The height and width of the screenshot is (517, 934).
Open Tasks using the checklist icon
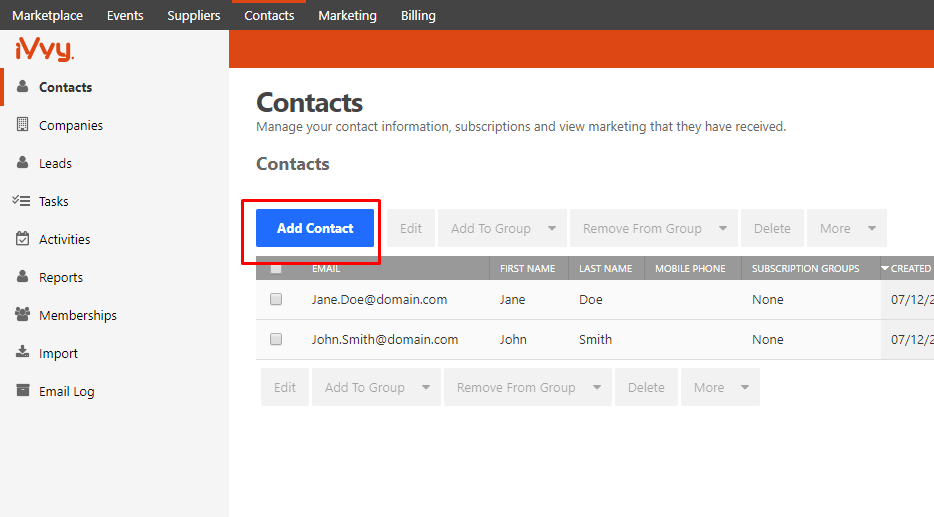(x=21, y=201)
